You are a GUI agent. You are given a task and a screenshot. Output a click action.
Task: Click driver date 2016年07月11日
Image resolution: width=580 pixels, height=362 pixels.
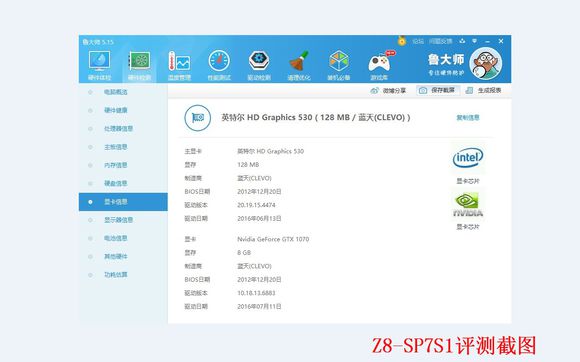coord(259,307)
